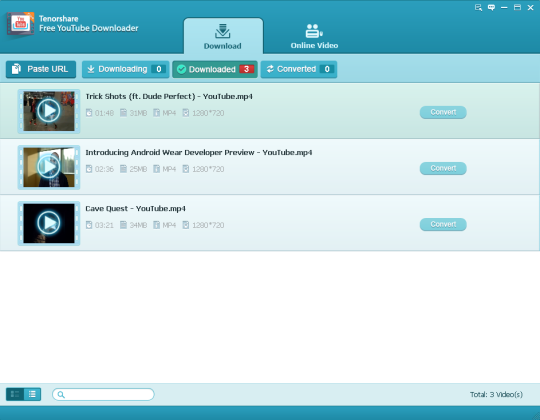This screenshot has height=420, width=540.
Task: Click the Tenorshare YouTube Downloader logo
Action: tap(21, 23)
